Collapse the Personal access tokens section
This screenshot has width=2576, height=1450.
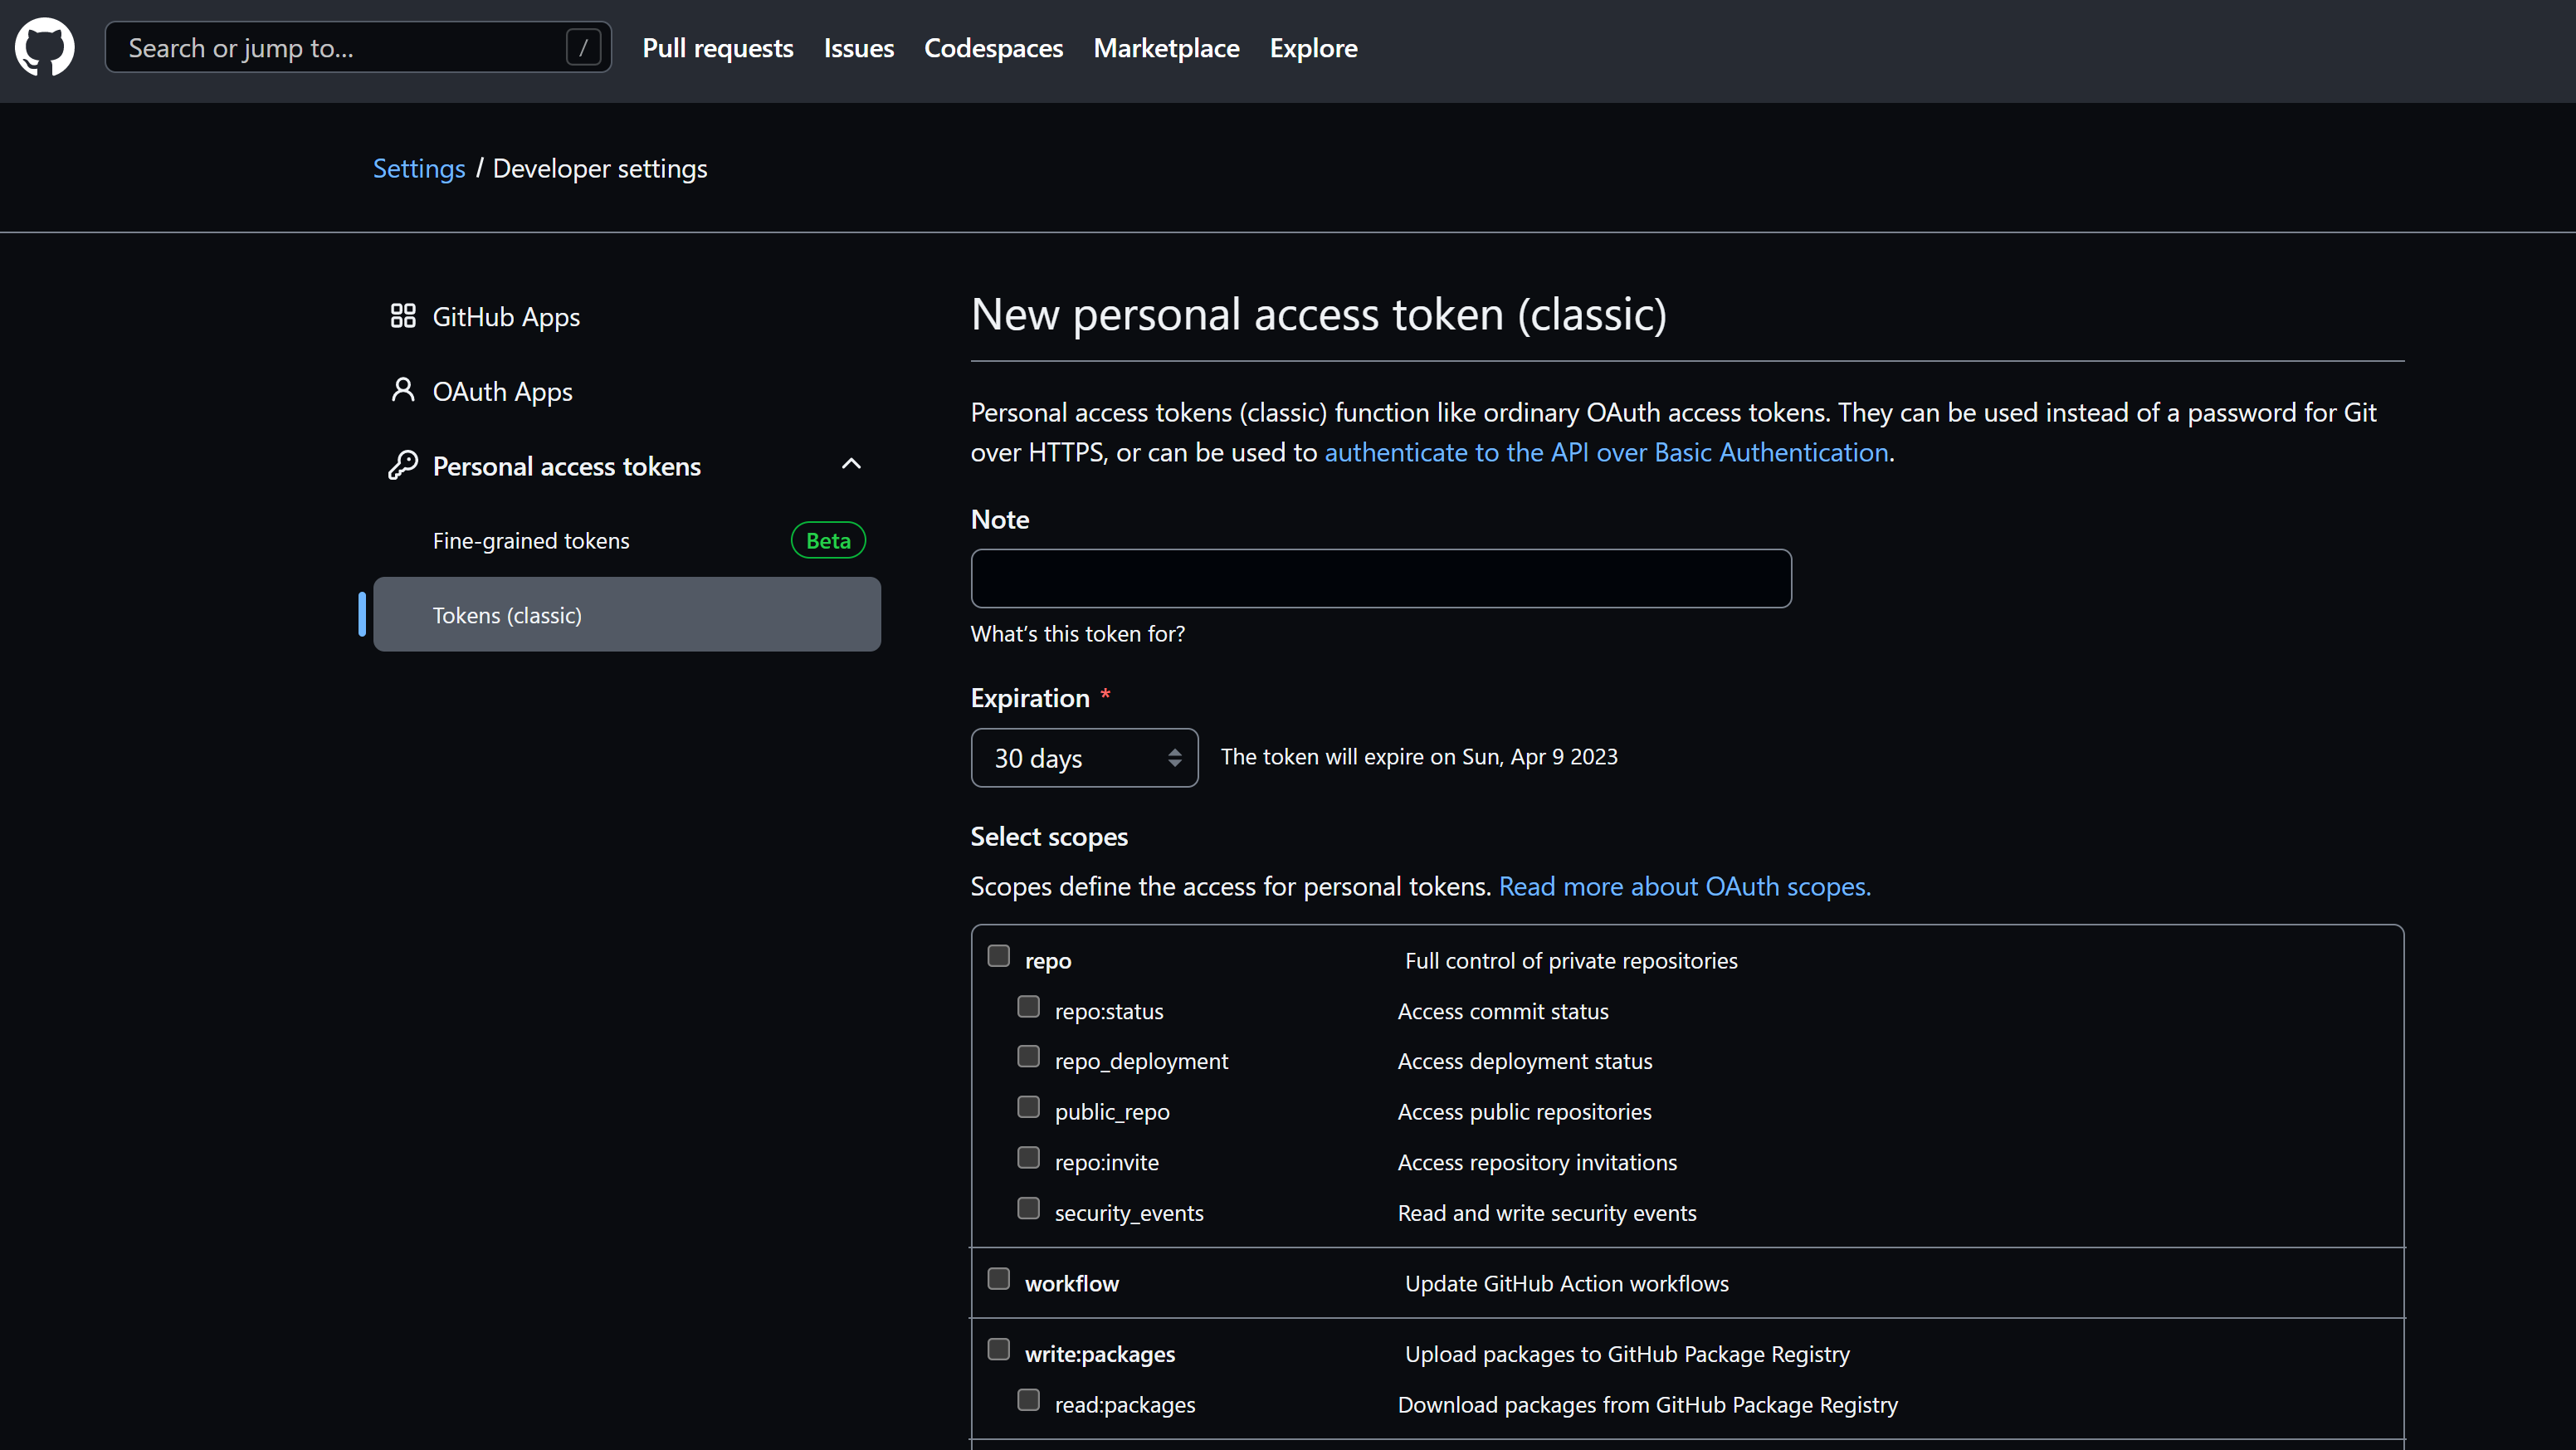click(x=851, y=464)
